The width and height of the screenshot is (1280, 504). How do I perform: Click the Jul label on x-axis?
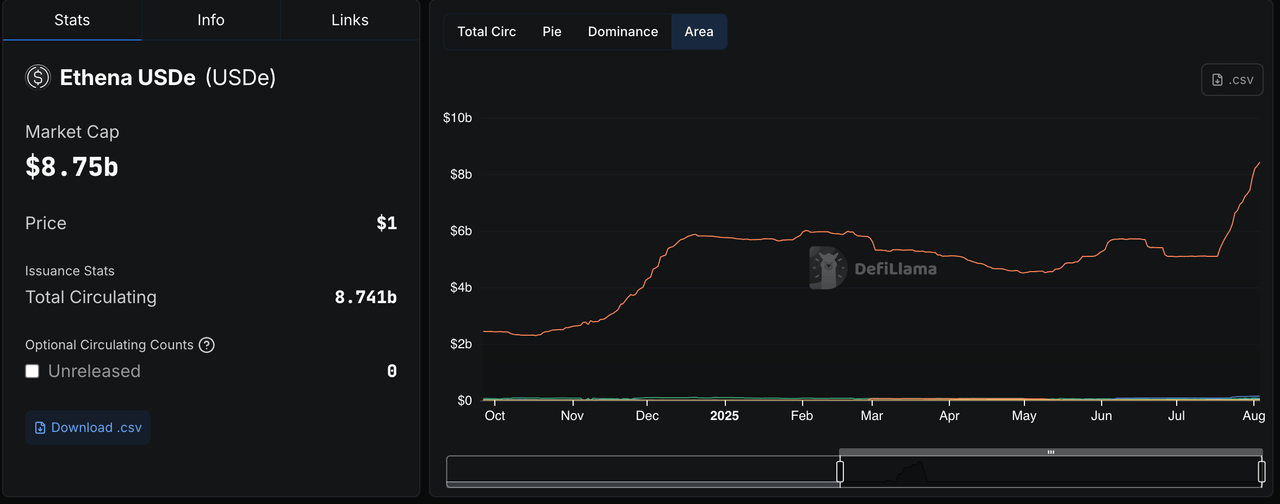tap(1177, 415)
